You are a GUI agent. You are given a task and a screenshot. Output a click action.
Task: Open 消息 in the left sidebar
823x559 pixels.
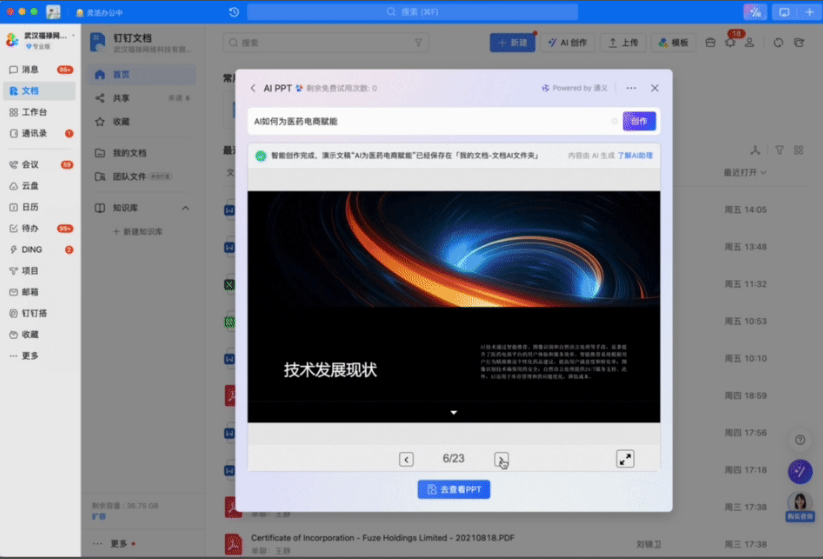point(30,70)
